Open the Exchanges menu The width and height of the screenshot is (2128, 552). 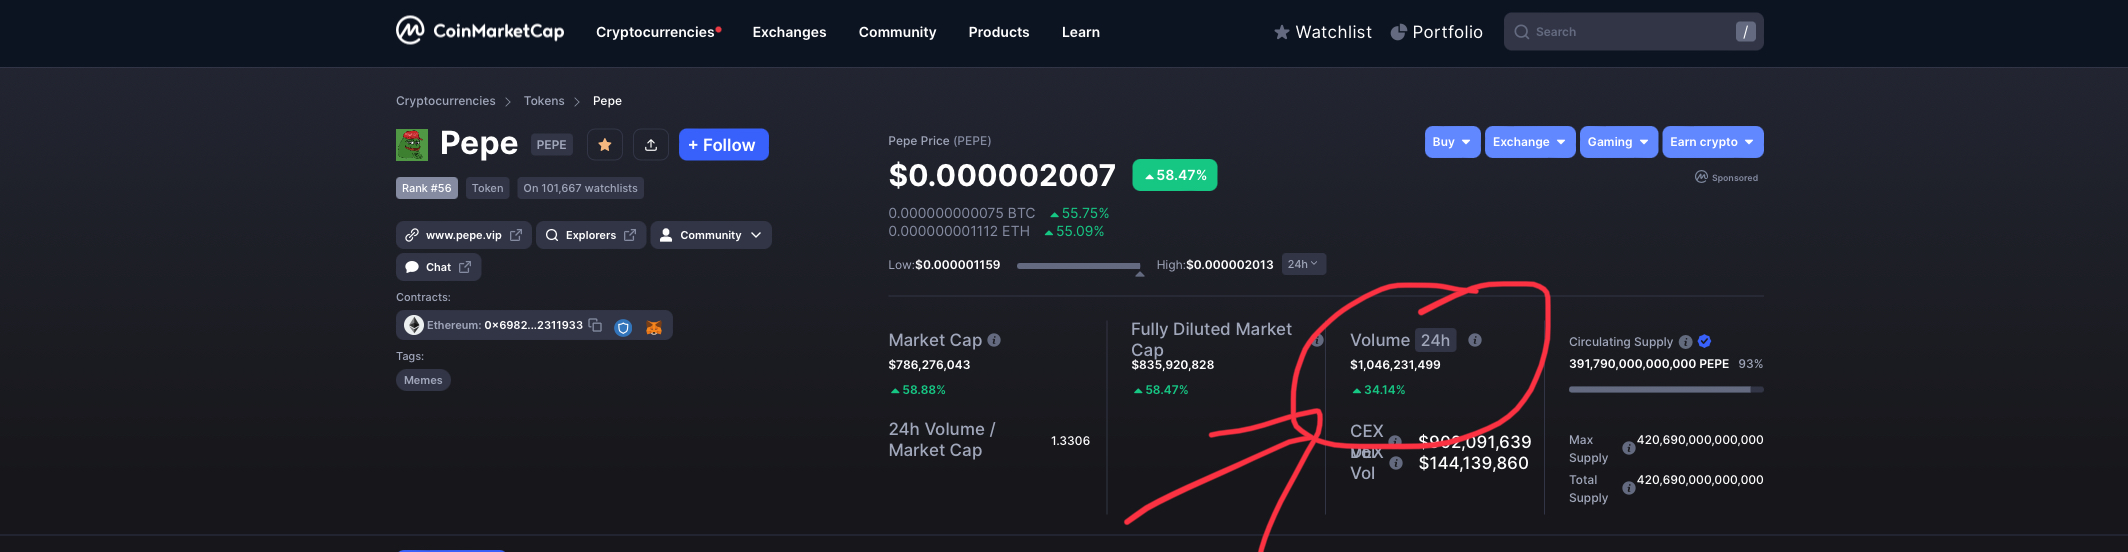790,32
